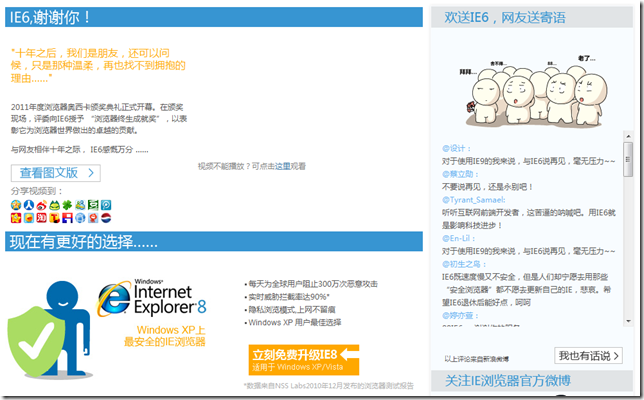
Task: Share to Sina Weibo eye icon
Action: (41, 205)
